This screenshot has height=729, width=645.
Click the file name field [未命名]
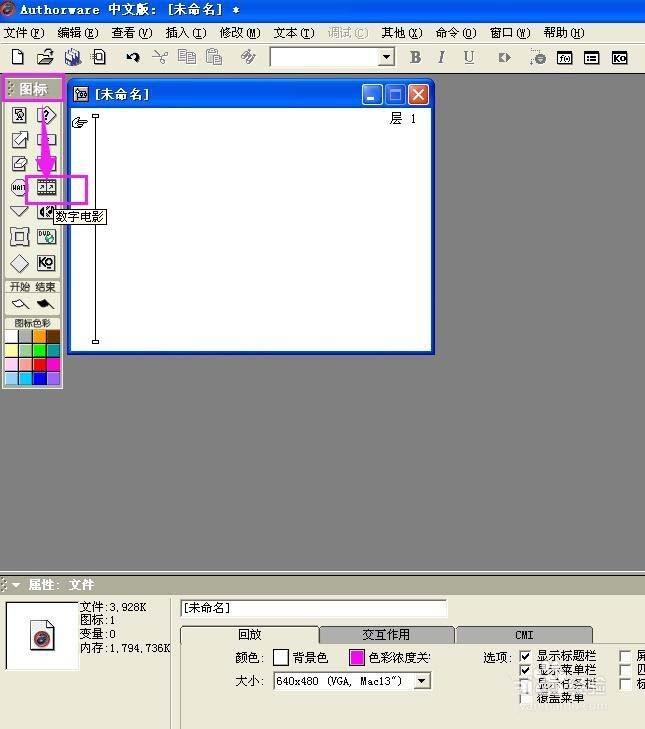point(313,608)
